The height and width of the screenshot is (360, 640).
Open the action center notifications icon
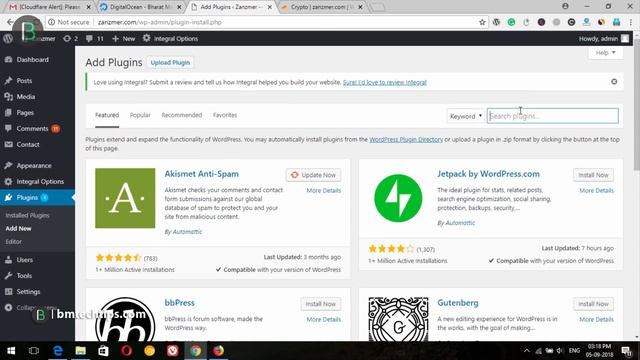627,351
